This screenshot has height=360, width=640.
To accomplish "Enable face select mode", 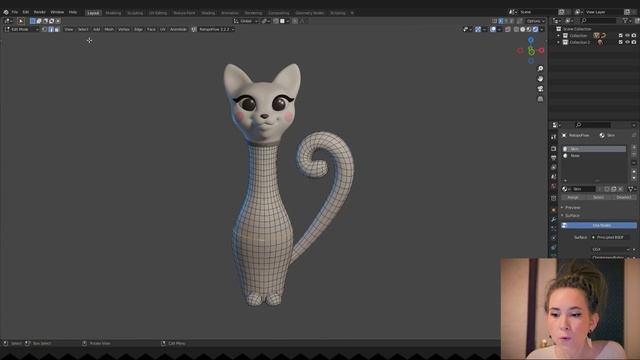I will pos(57,29).
